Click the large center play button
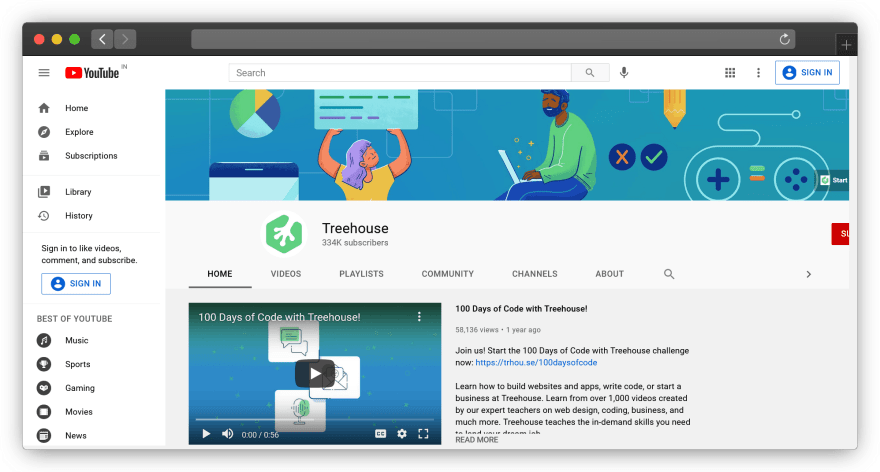880x472 pixels. [315, 374]
